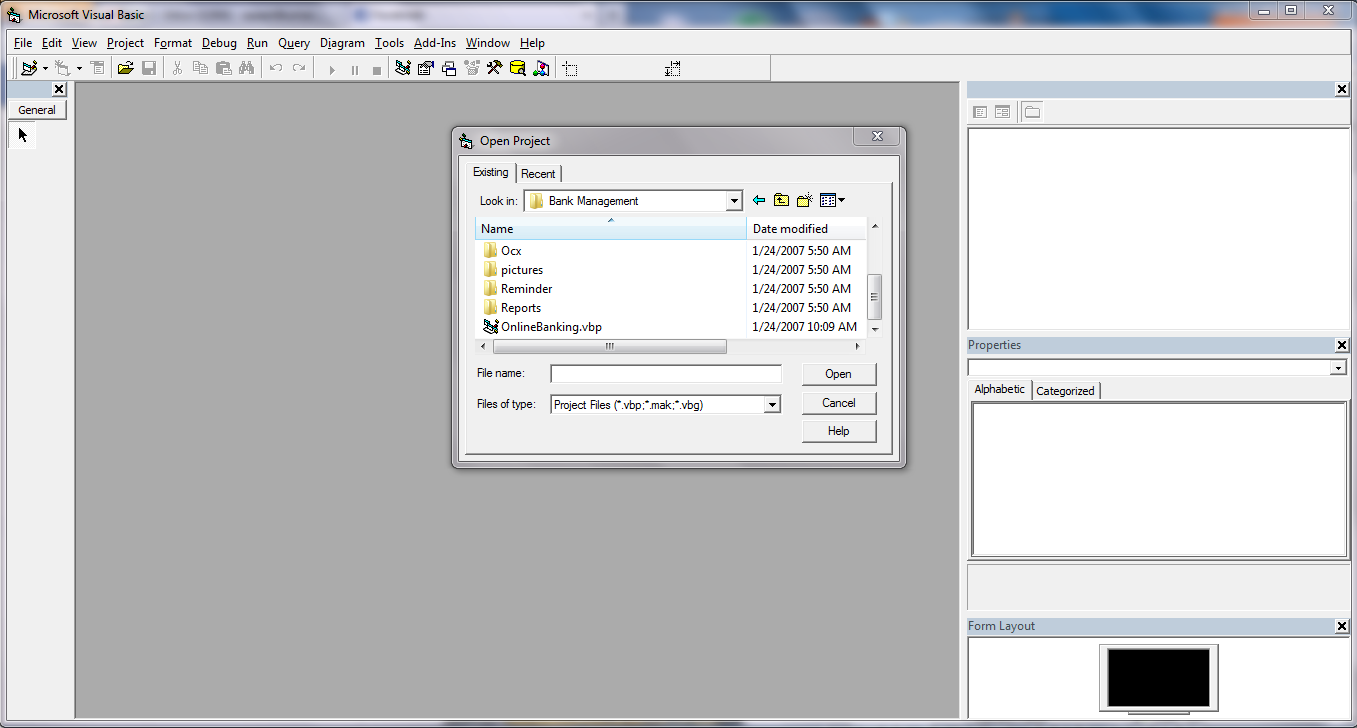Click the Cut scissors icon
Screen dimensions: 1357x728
click(177, 68)
